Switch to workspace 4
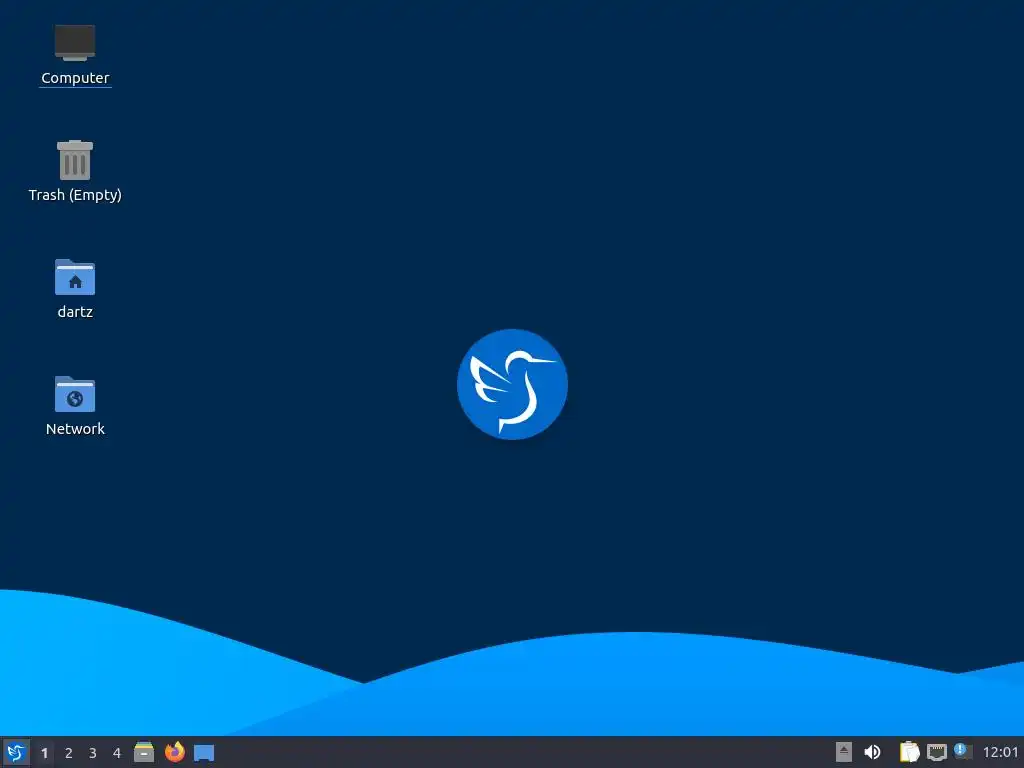The height and width of the screenshot is (768, 1024). [x=117, y=753]
